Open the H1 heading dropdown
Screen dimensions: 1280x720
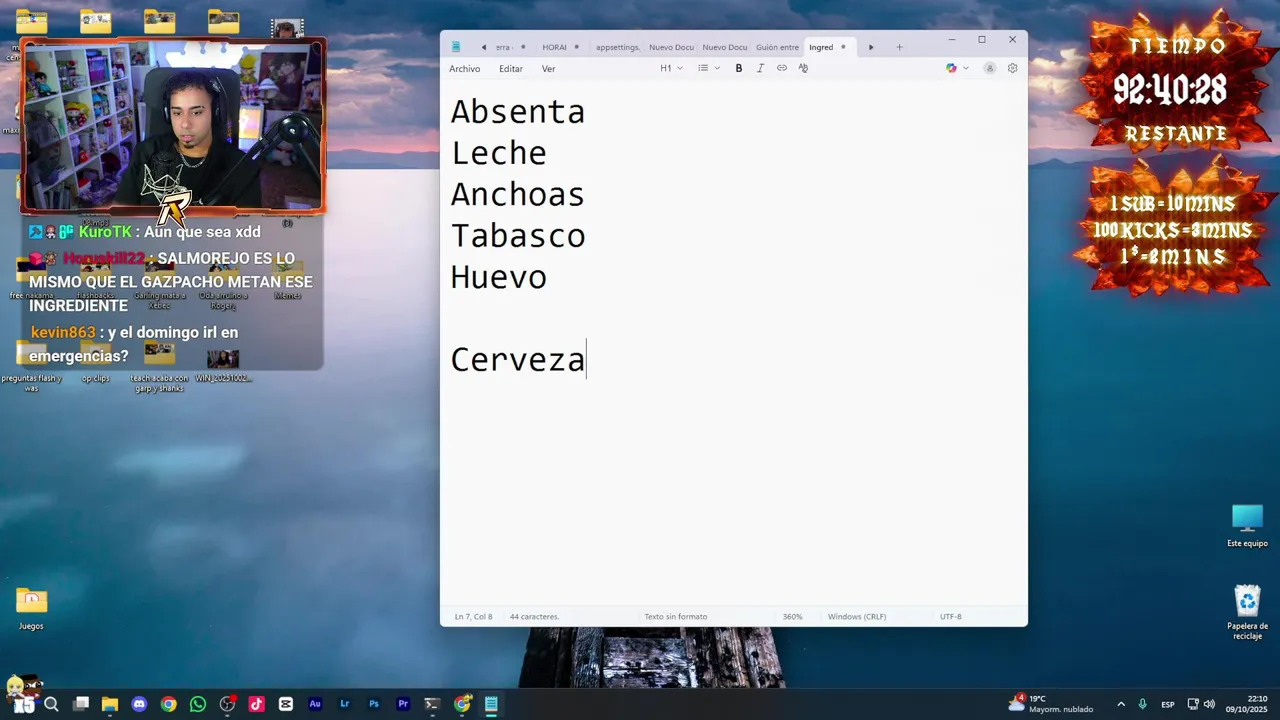tap(671, 68)
